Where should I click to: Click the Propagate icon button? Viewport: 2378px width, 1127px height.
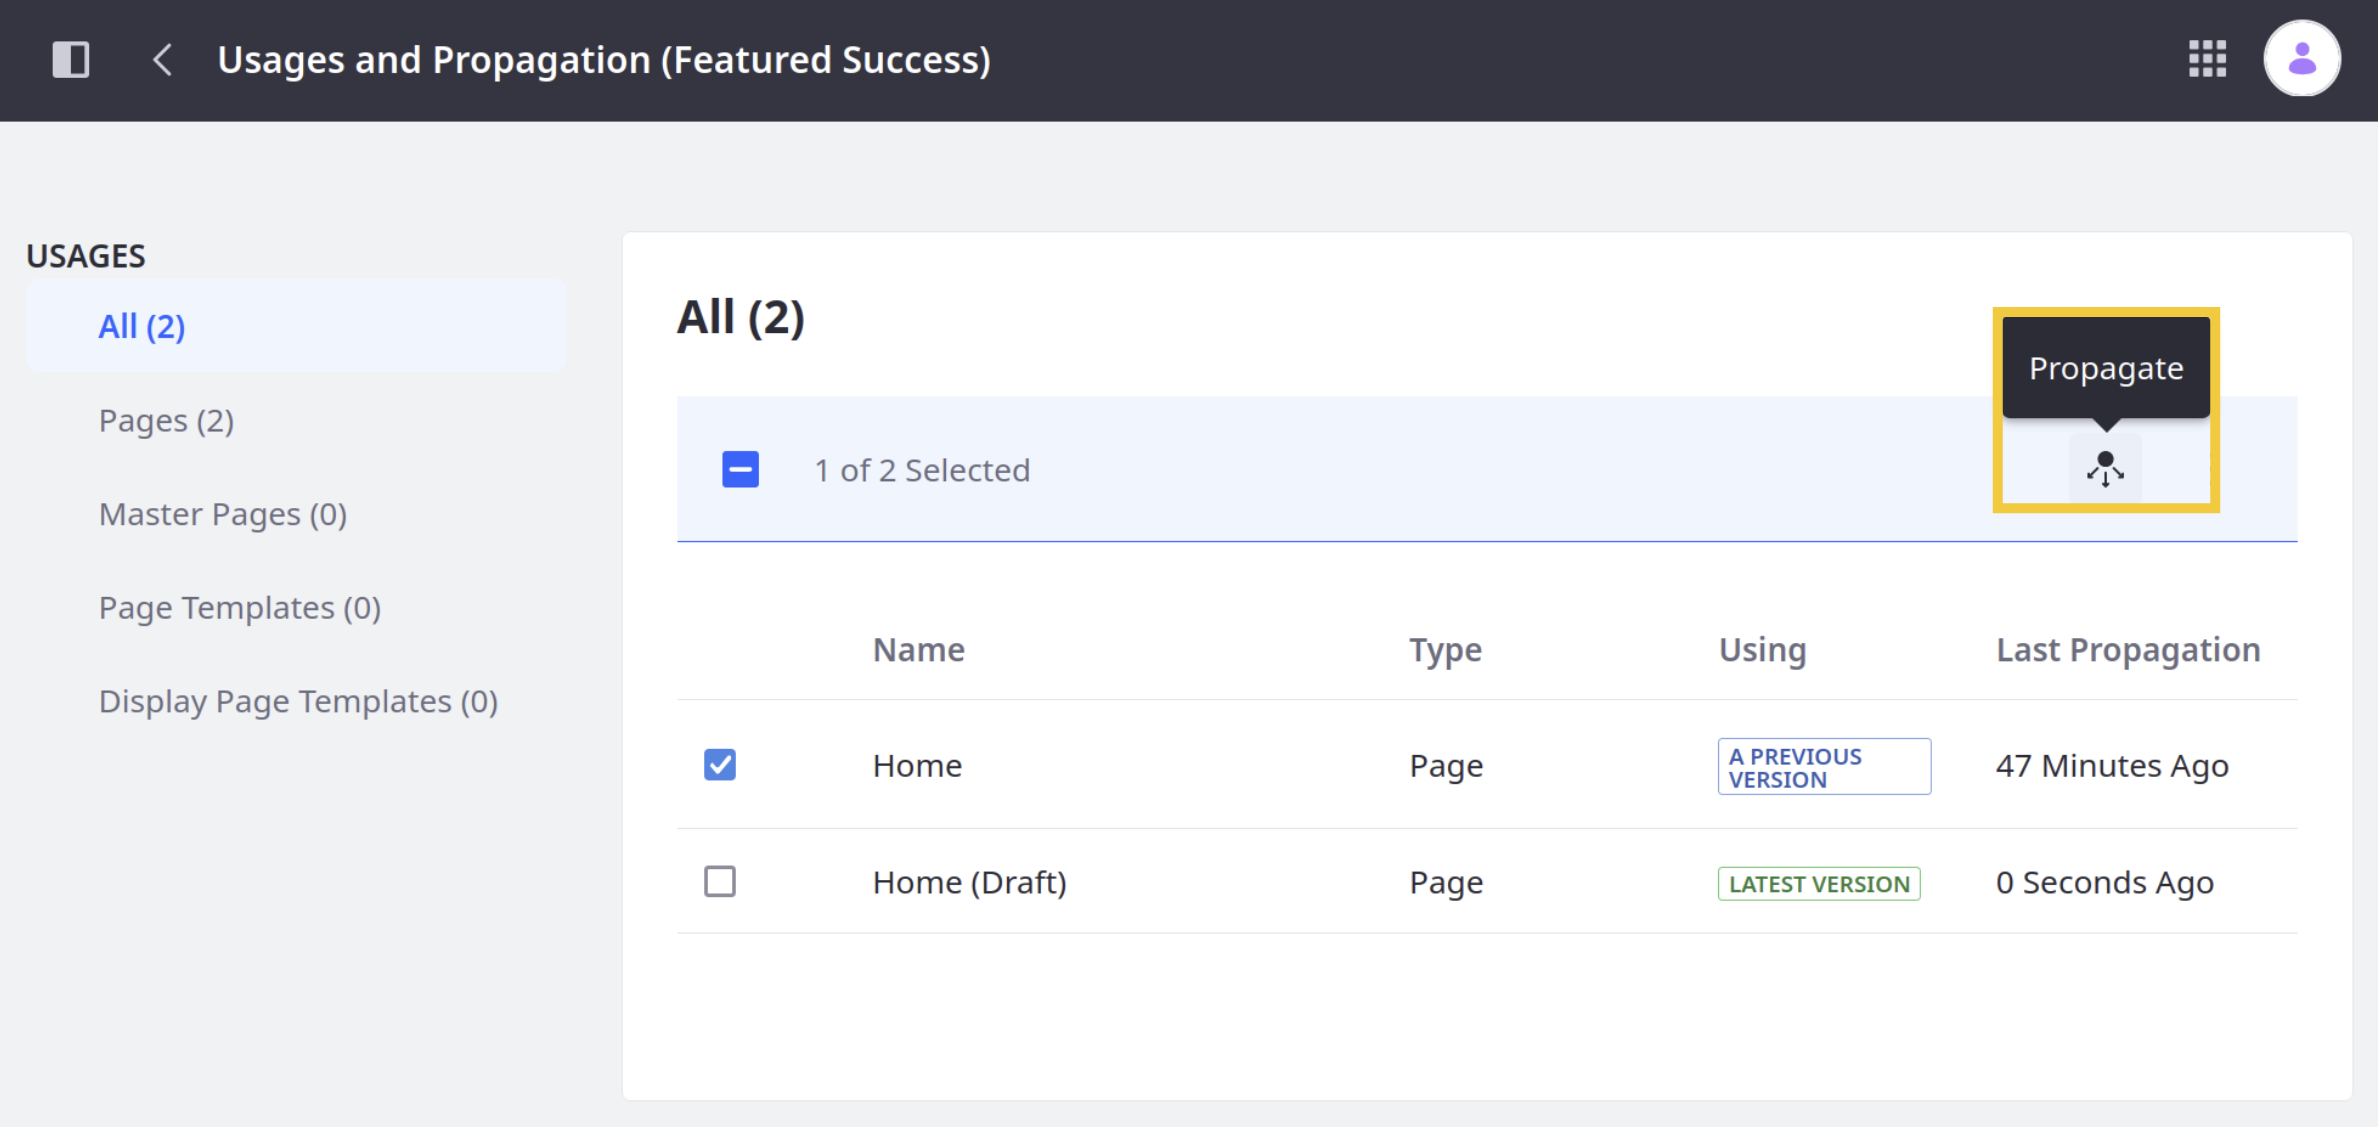tap(2107, 470)
